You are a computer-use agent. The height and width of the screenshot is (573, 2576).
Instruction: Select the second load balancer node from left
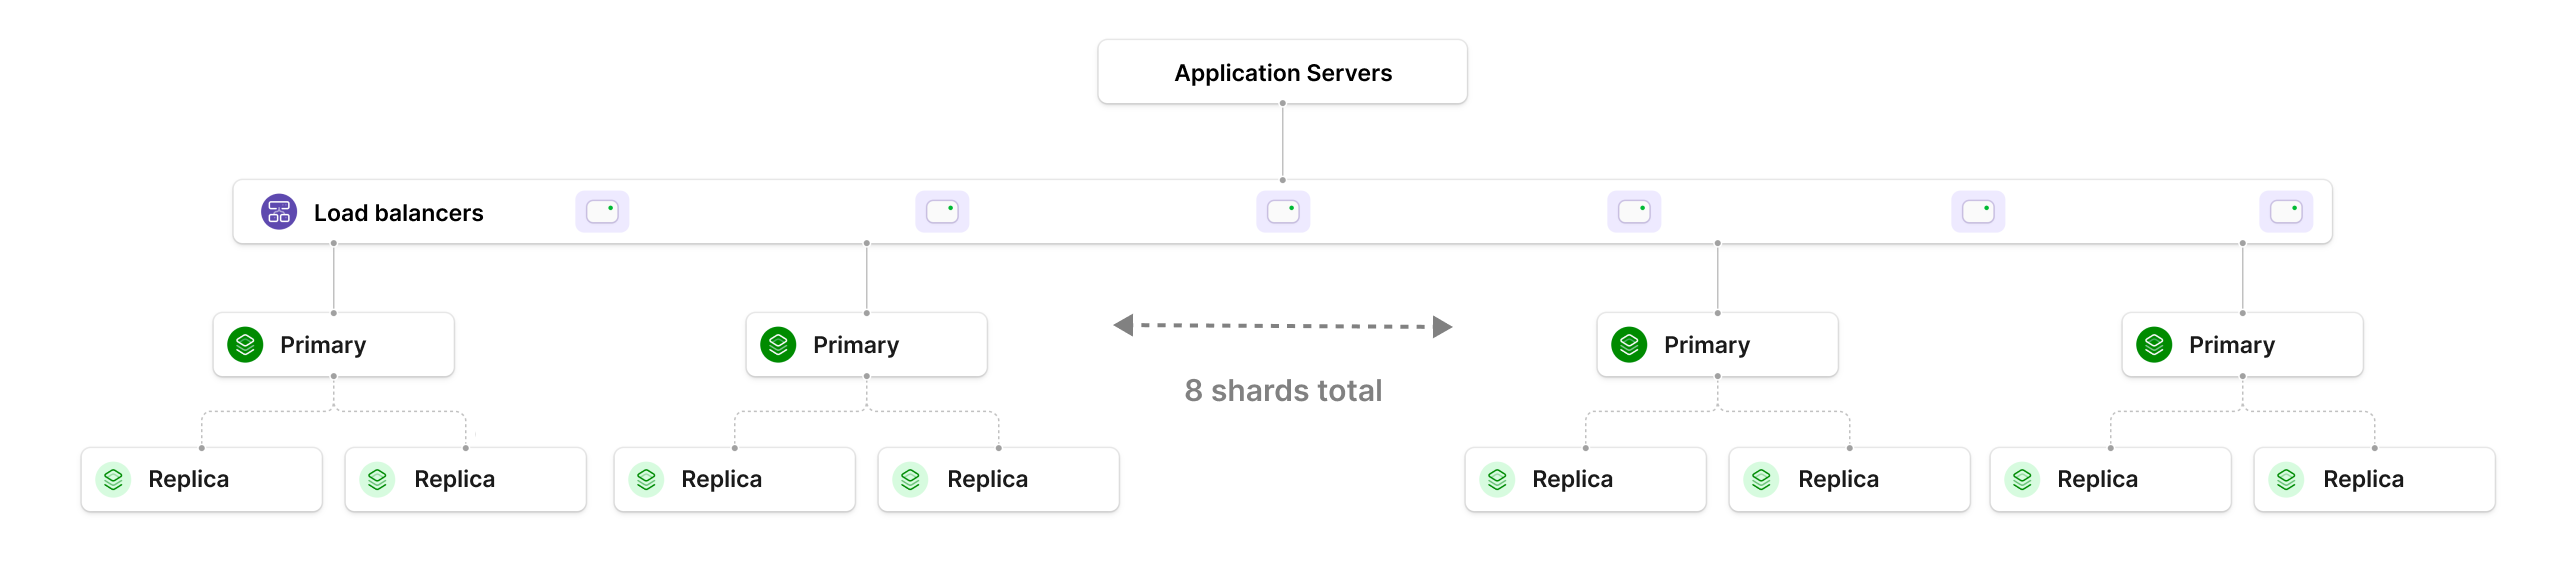tap(942, 212)
